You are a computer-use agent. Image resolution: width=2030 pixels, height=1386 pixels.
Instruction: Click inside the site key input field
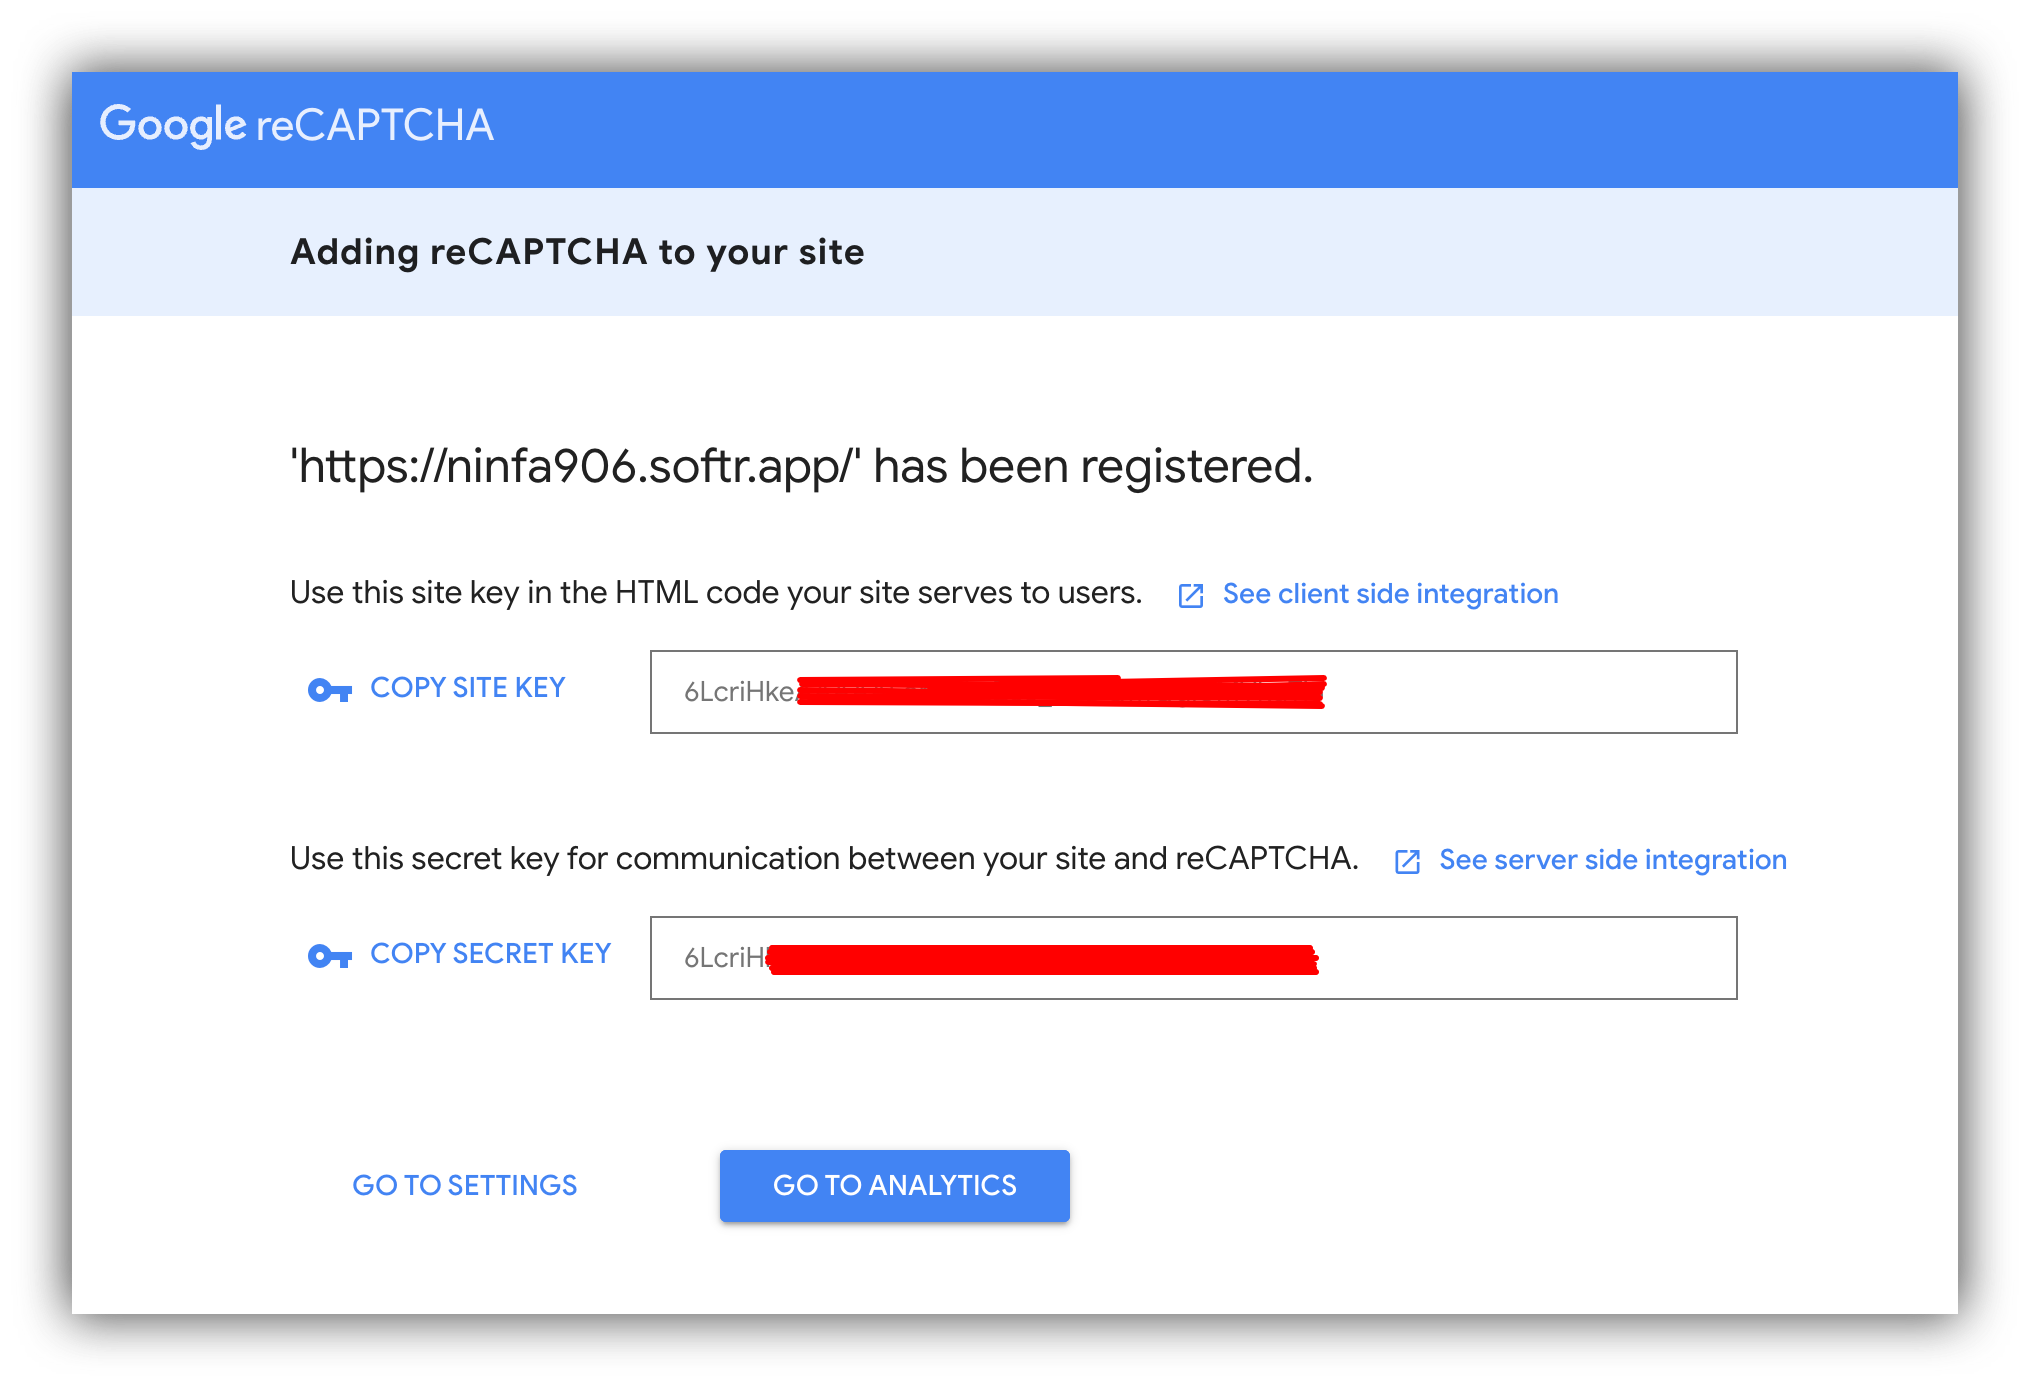pos(1193,692)
